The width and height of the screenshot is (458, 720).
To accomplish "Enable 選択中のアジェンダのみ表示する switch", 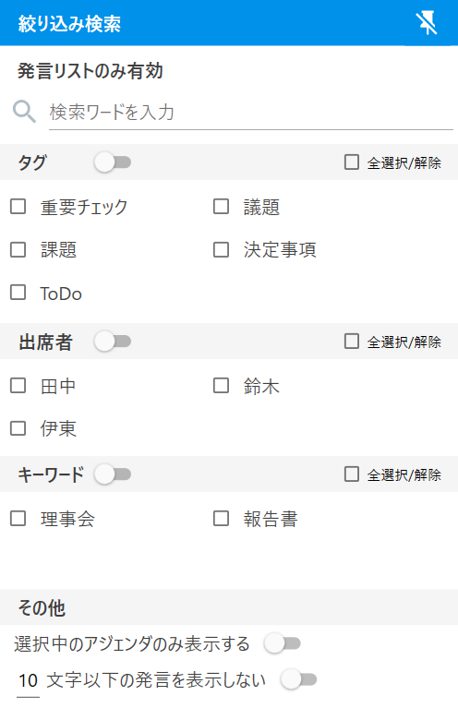I will pos(282,644).
